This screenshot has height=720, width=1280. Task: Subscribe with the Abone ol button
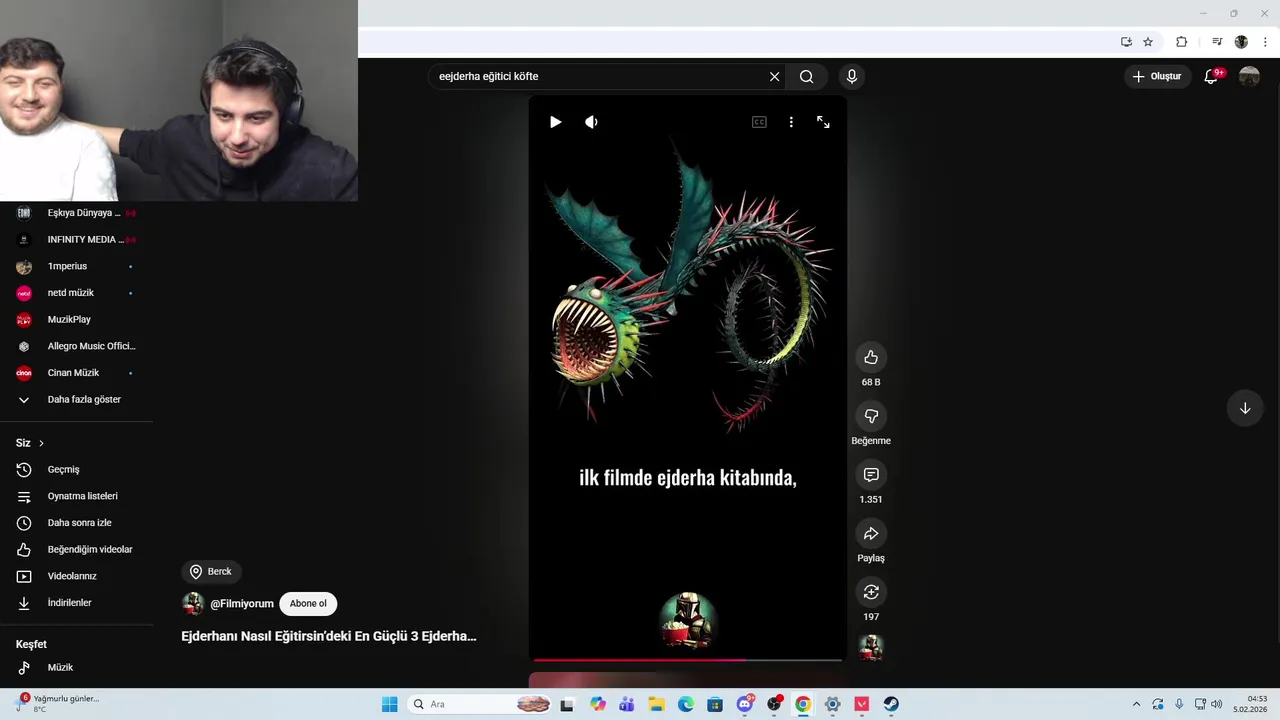point(308,604)
